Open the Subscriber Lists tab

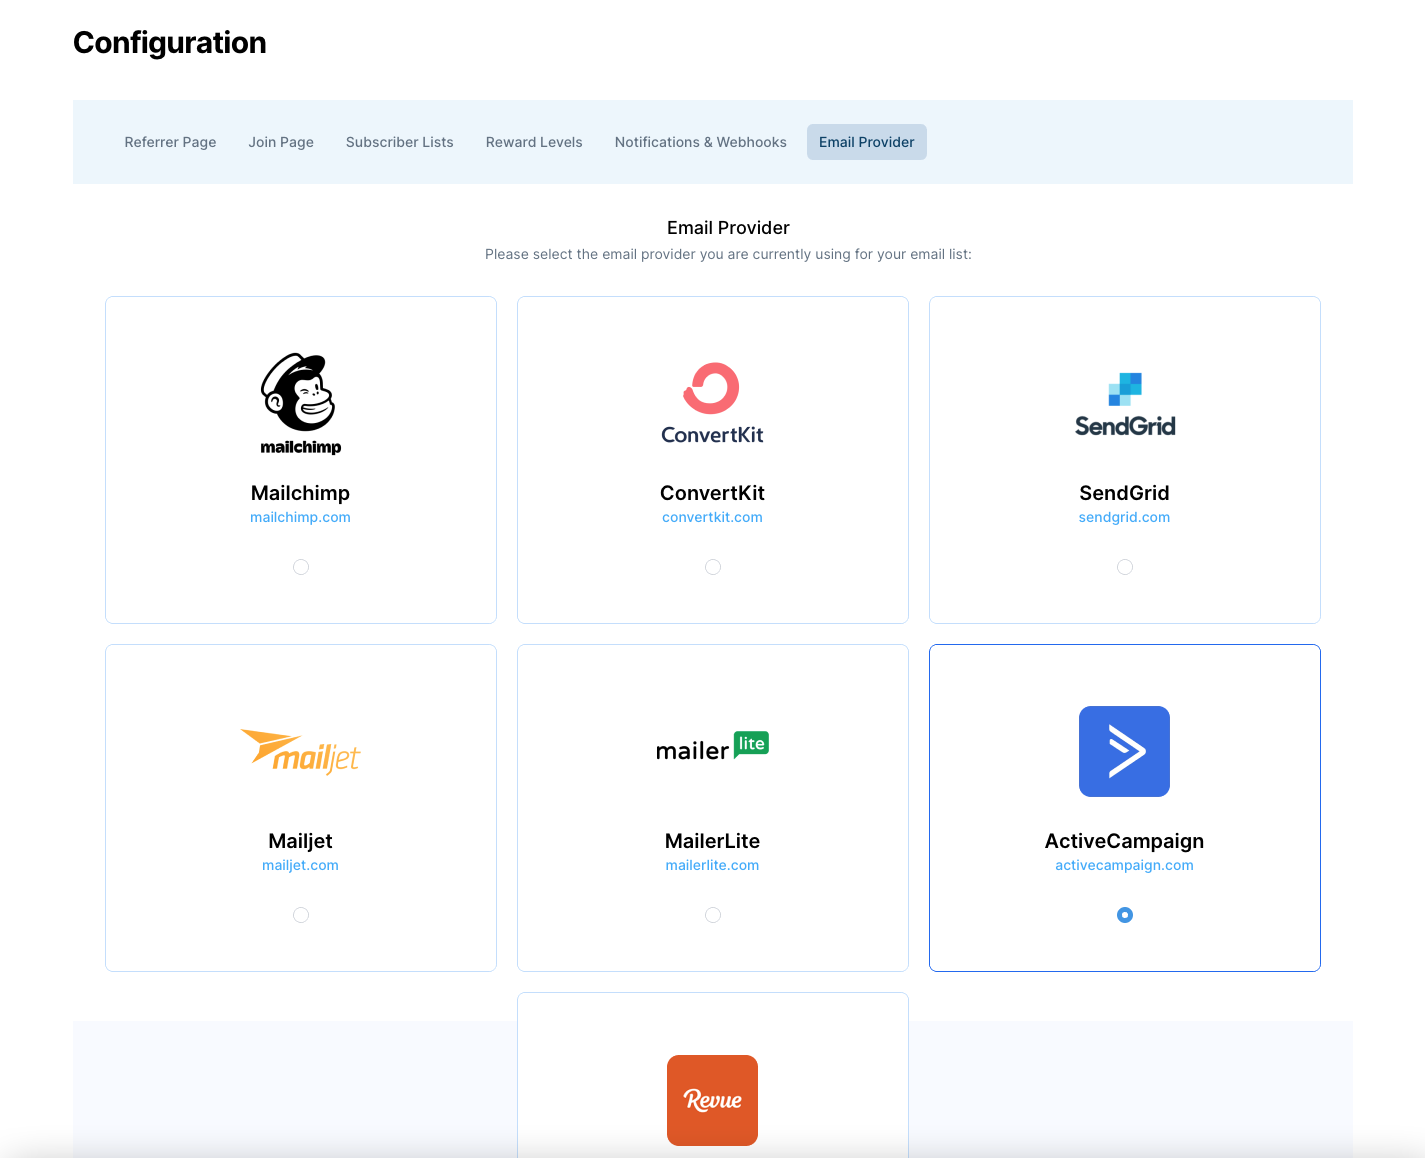(x=400, y=142)
